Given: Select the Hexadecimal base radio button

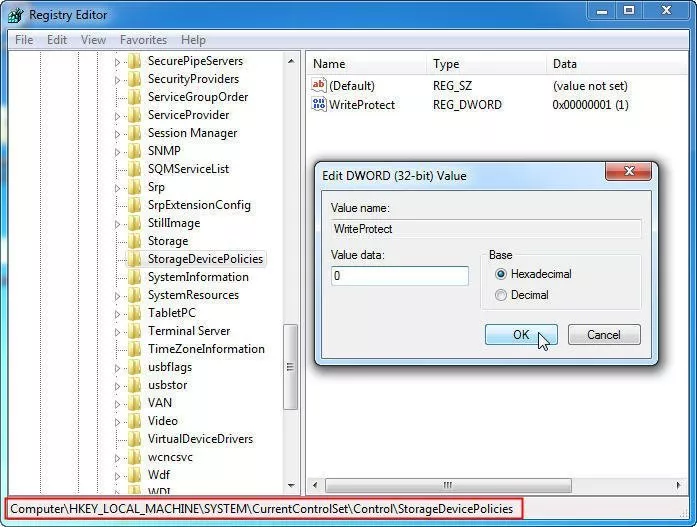Looking at the screenshot, I should click(x=501, y=274).
